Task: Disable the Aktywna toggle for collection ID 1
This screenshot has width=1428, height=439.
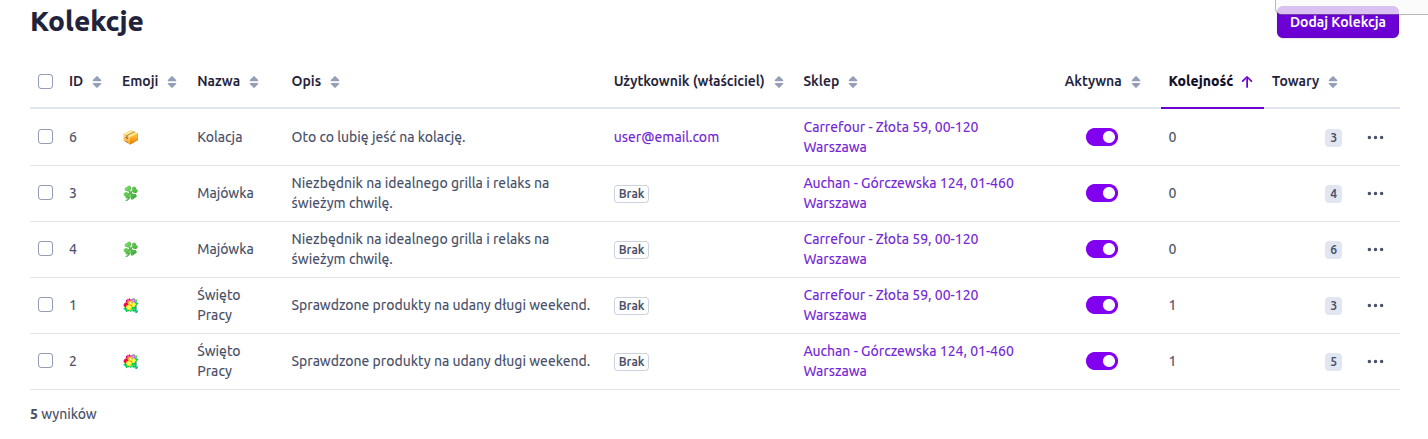Action: tap(1101, 305)
